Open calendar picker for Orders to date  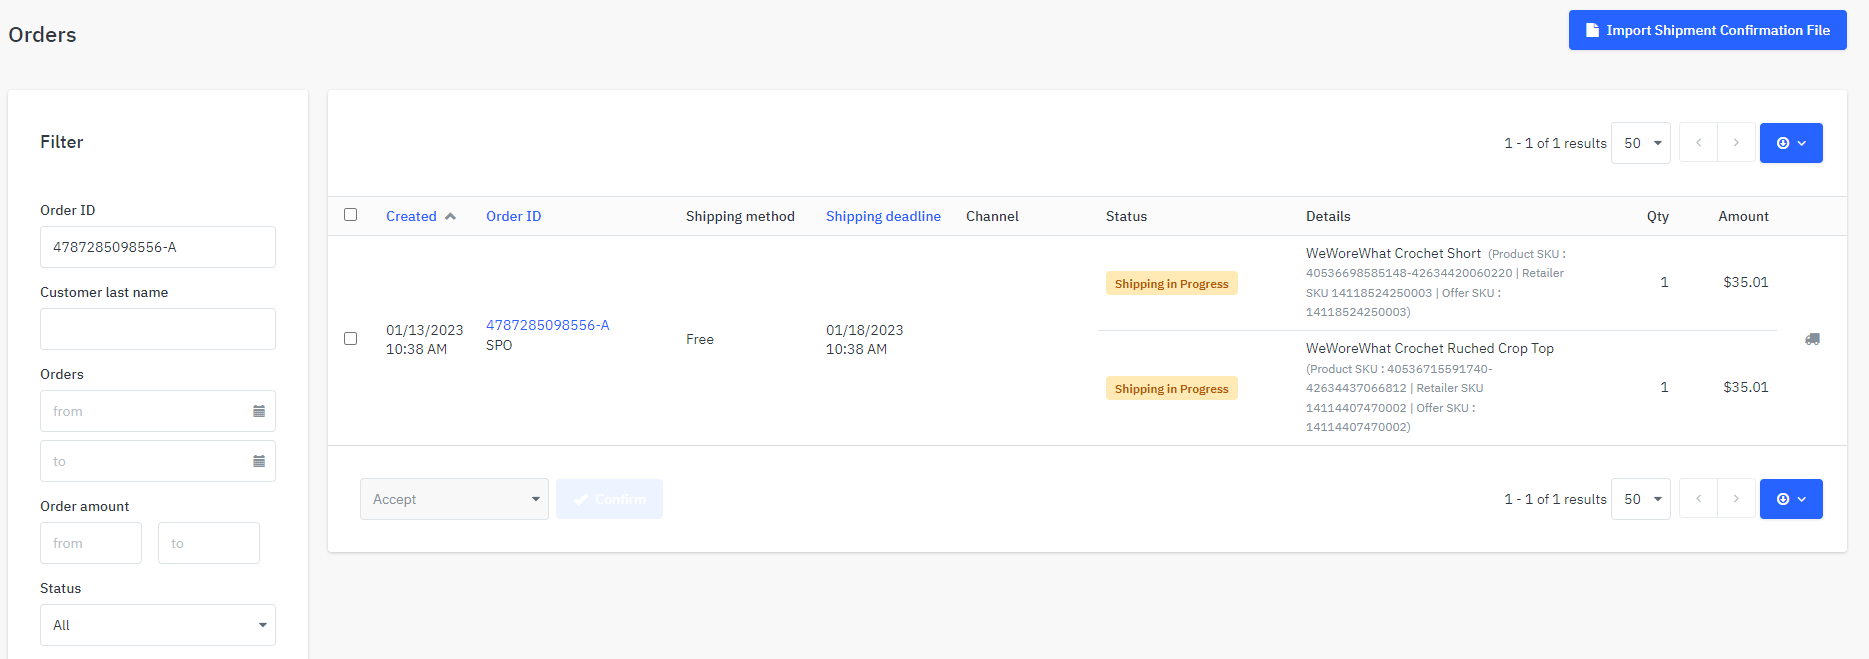tap(259, 461)
